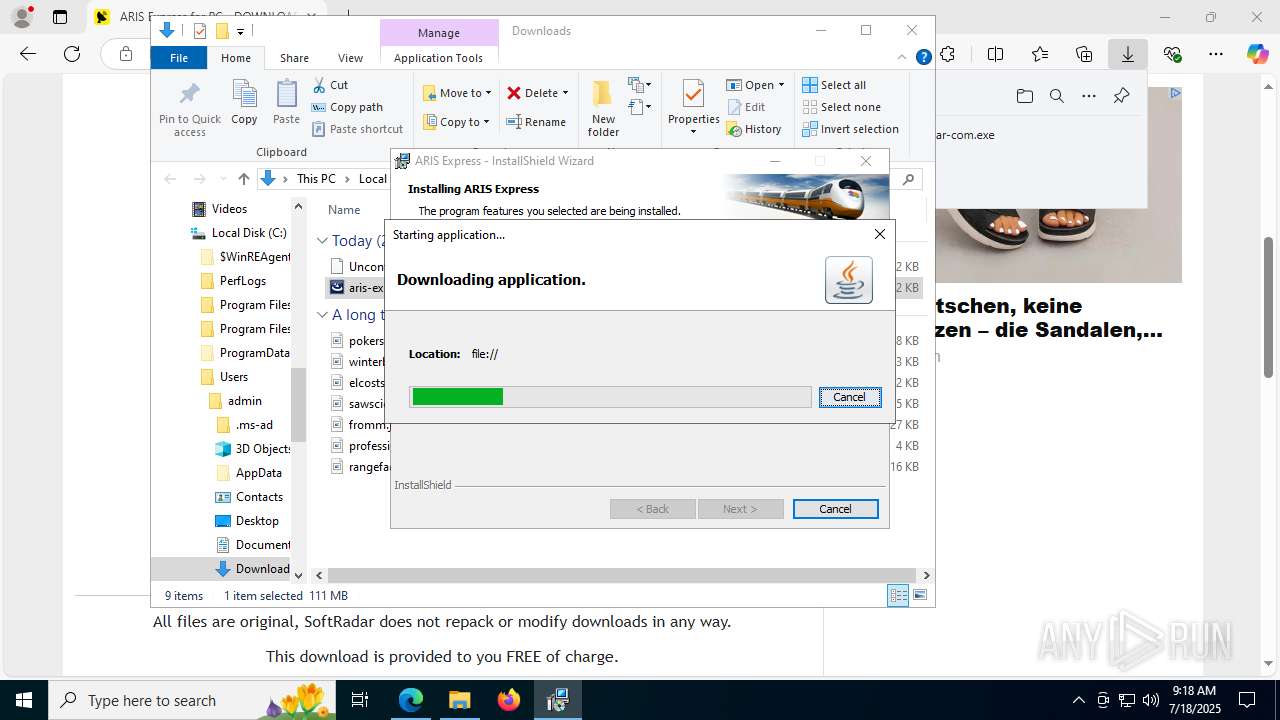Viewport: 1280px width, 720px height.
Task: Click the New folder icon
Action: tap(602, 94)
